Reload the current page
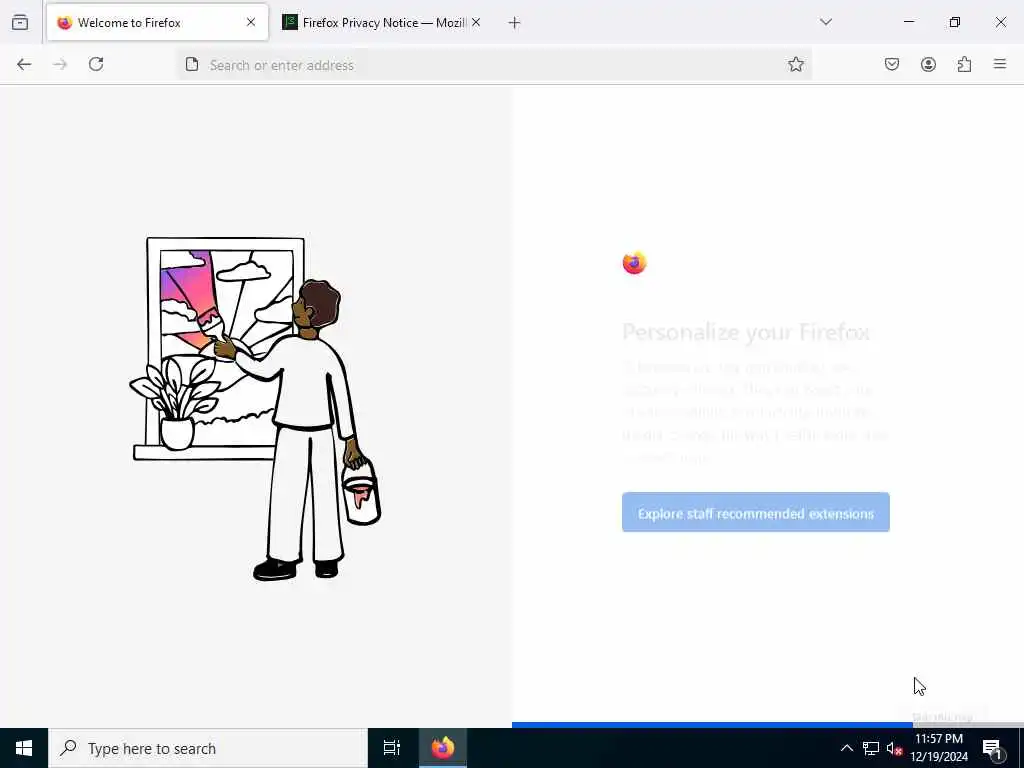This screenshot has width=1024, height=768. (96, 64)
